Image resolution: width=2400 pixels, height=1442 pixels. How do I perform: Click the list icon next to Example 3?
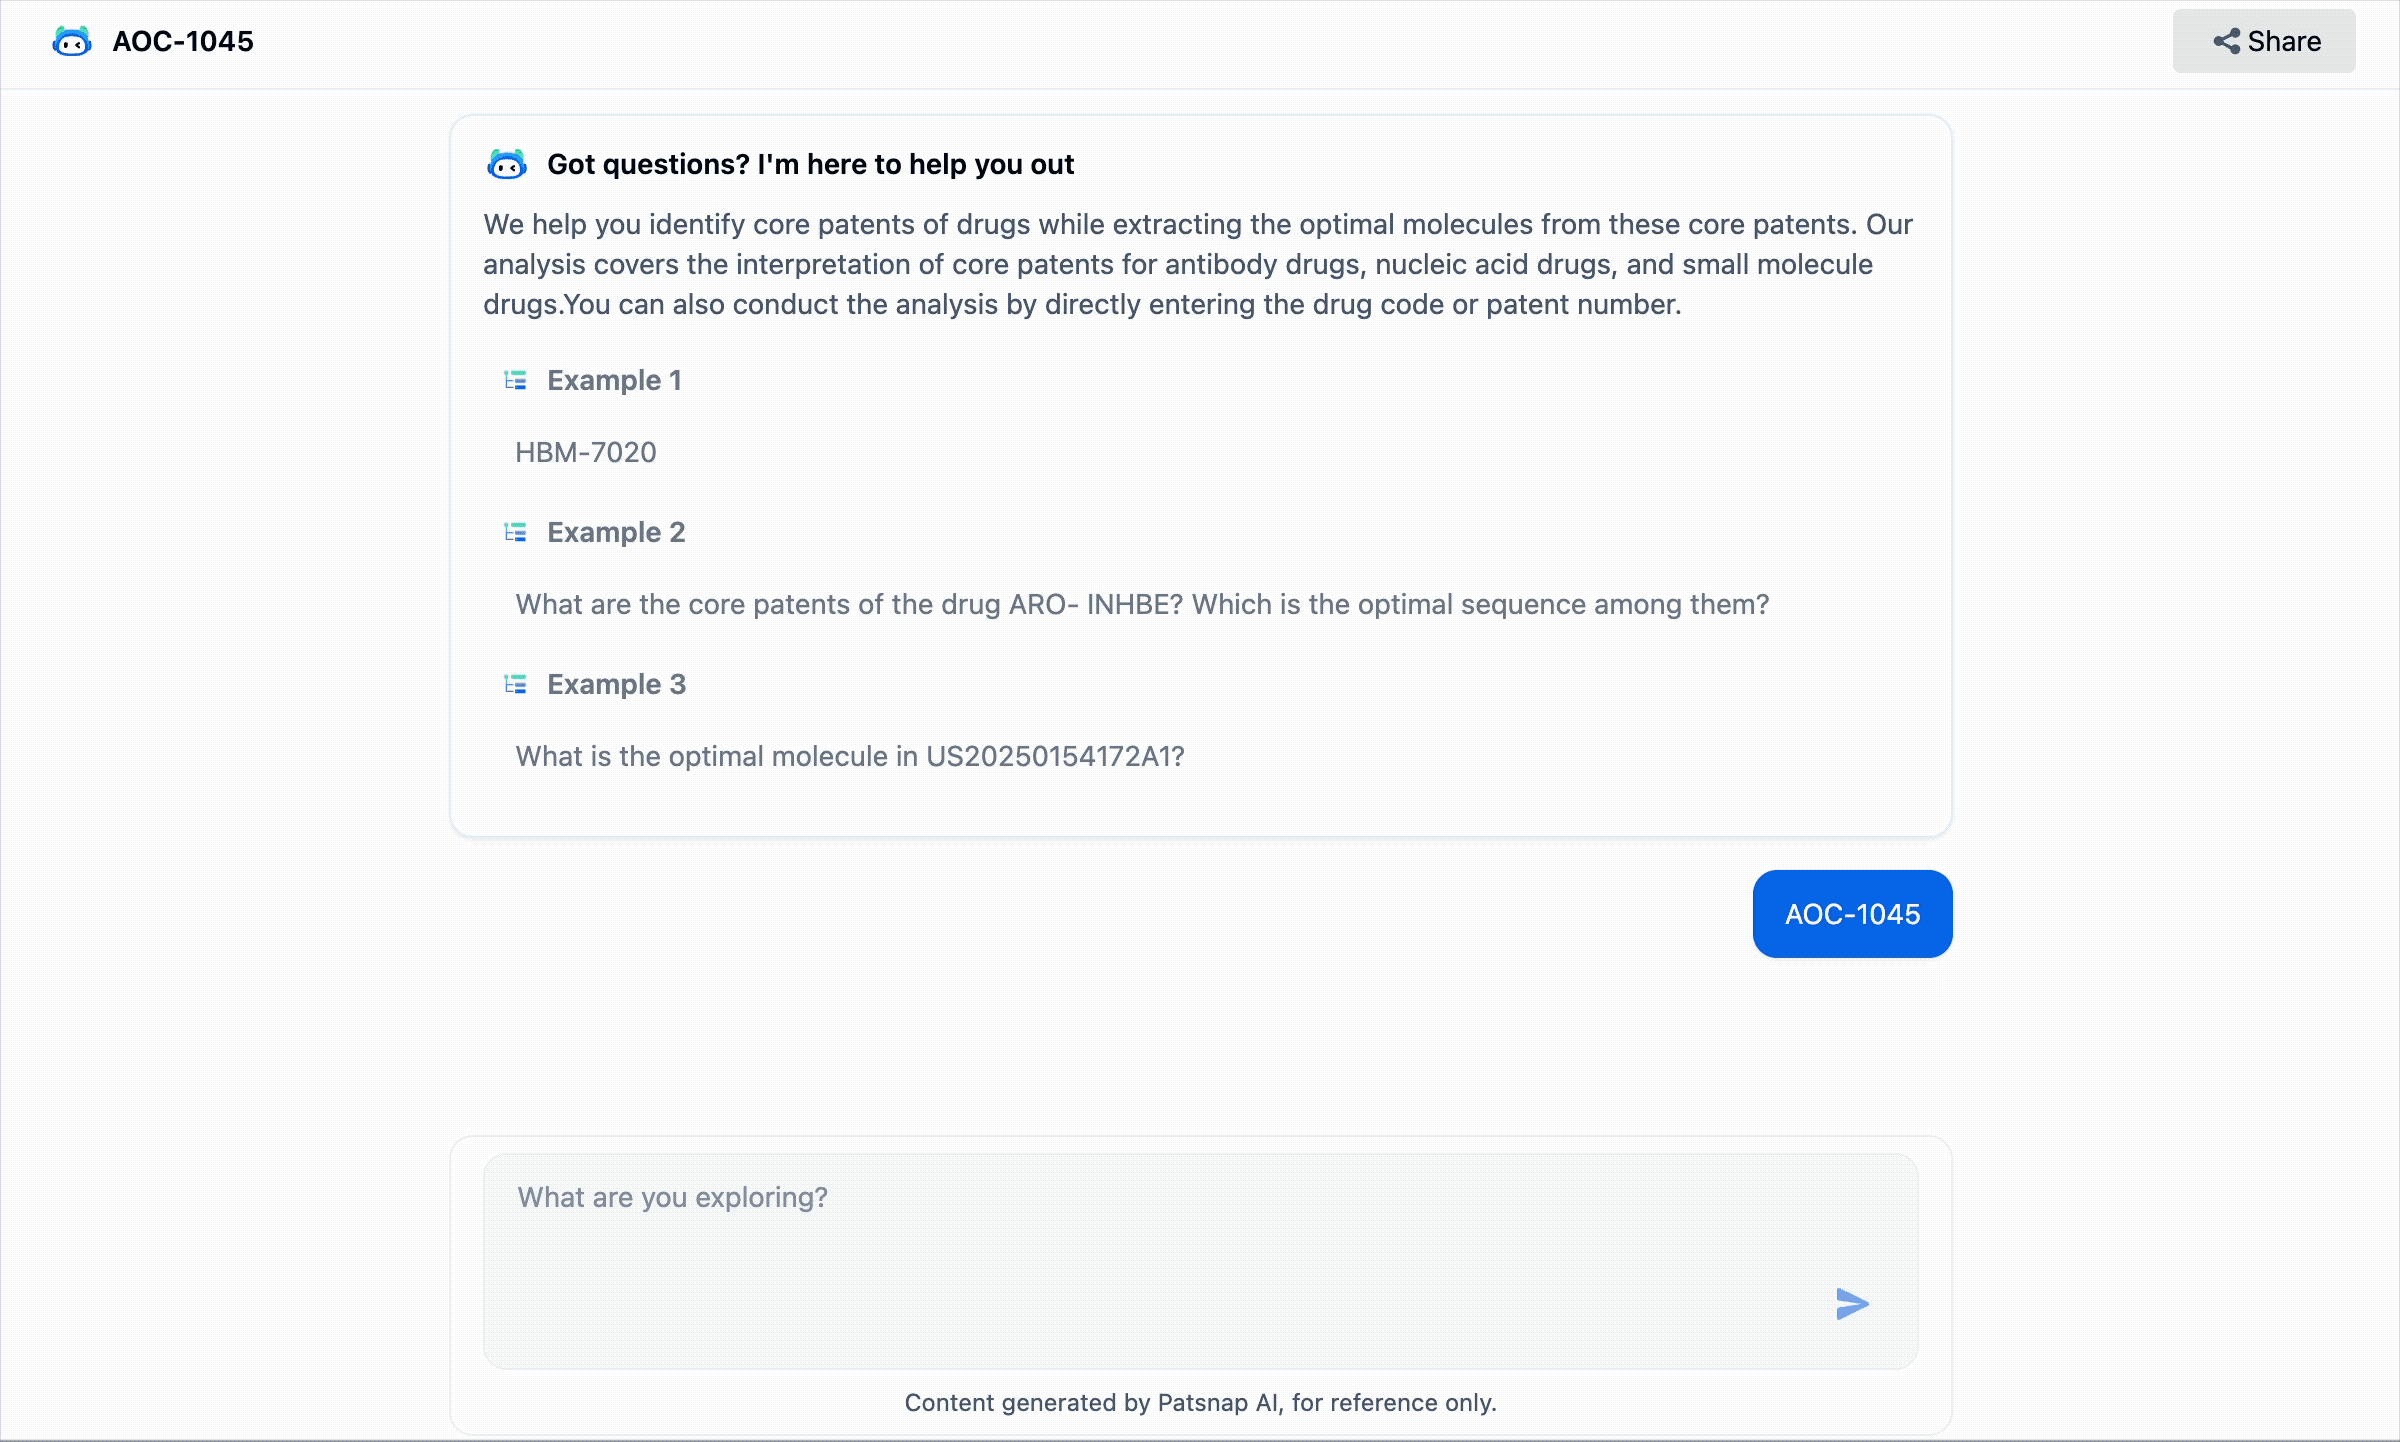[x=515, y=684]
